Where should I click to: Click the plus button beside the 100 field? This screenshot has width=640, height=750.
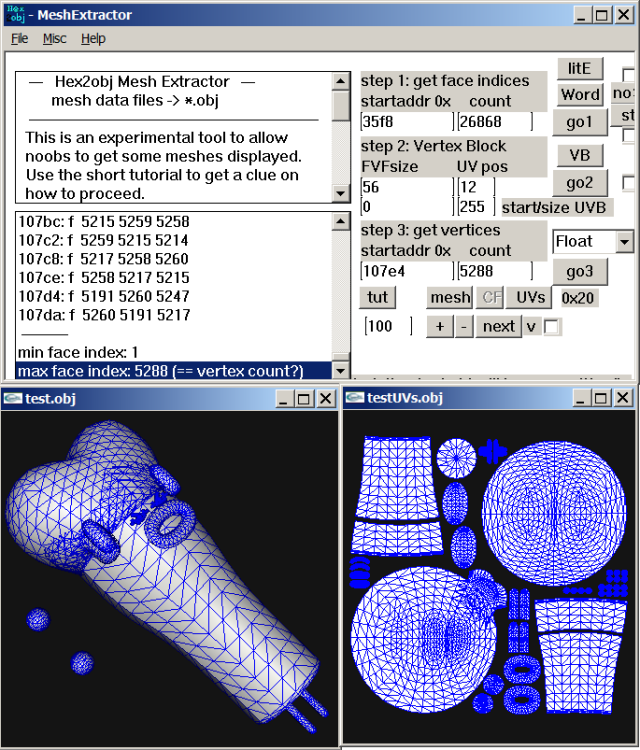440,327
